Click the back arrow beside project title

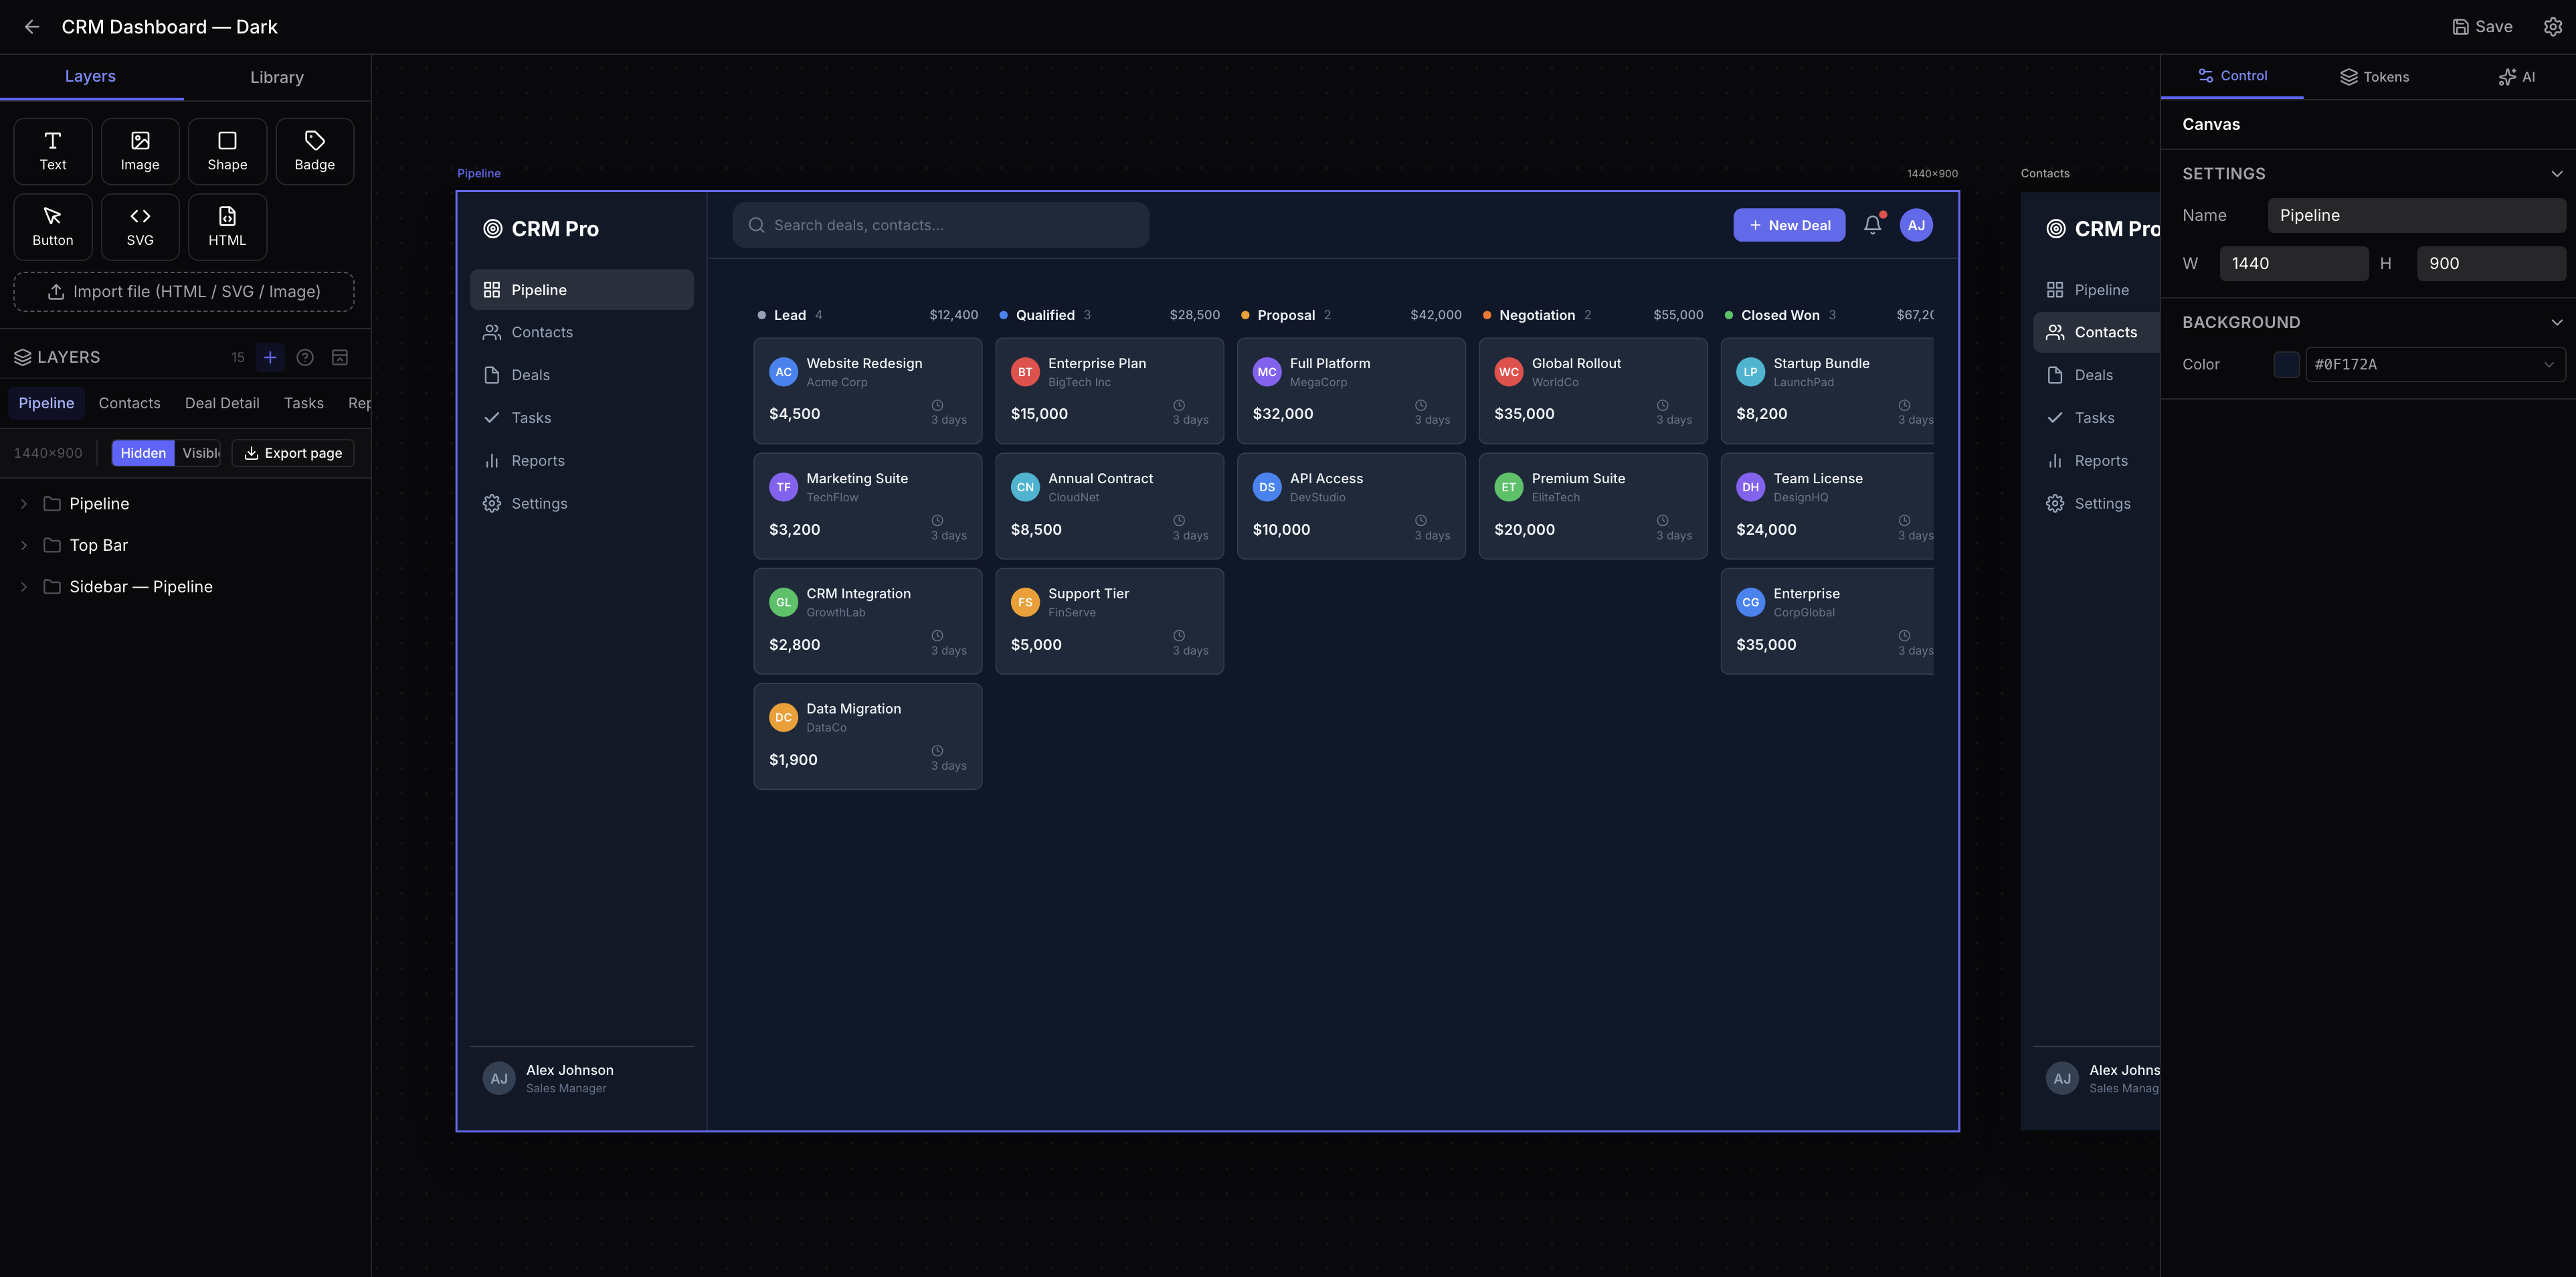click(x=32, y=27)
